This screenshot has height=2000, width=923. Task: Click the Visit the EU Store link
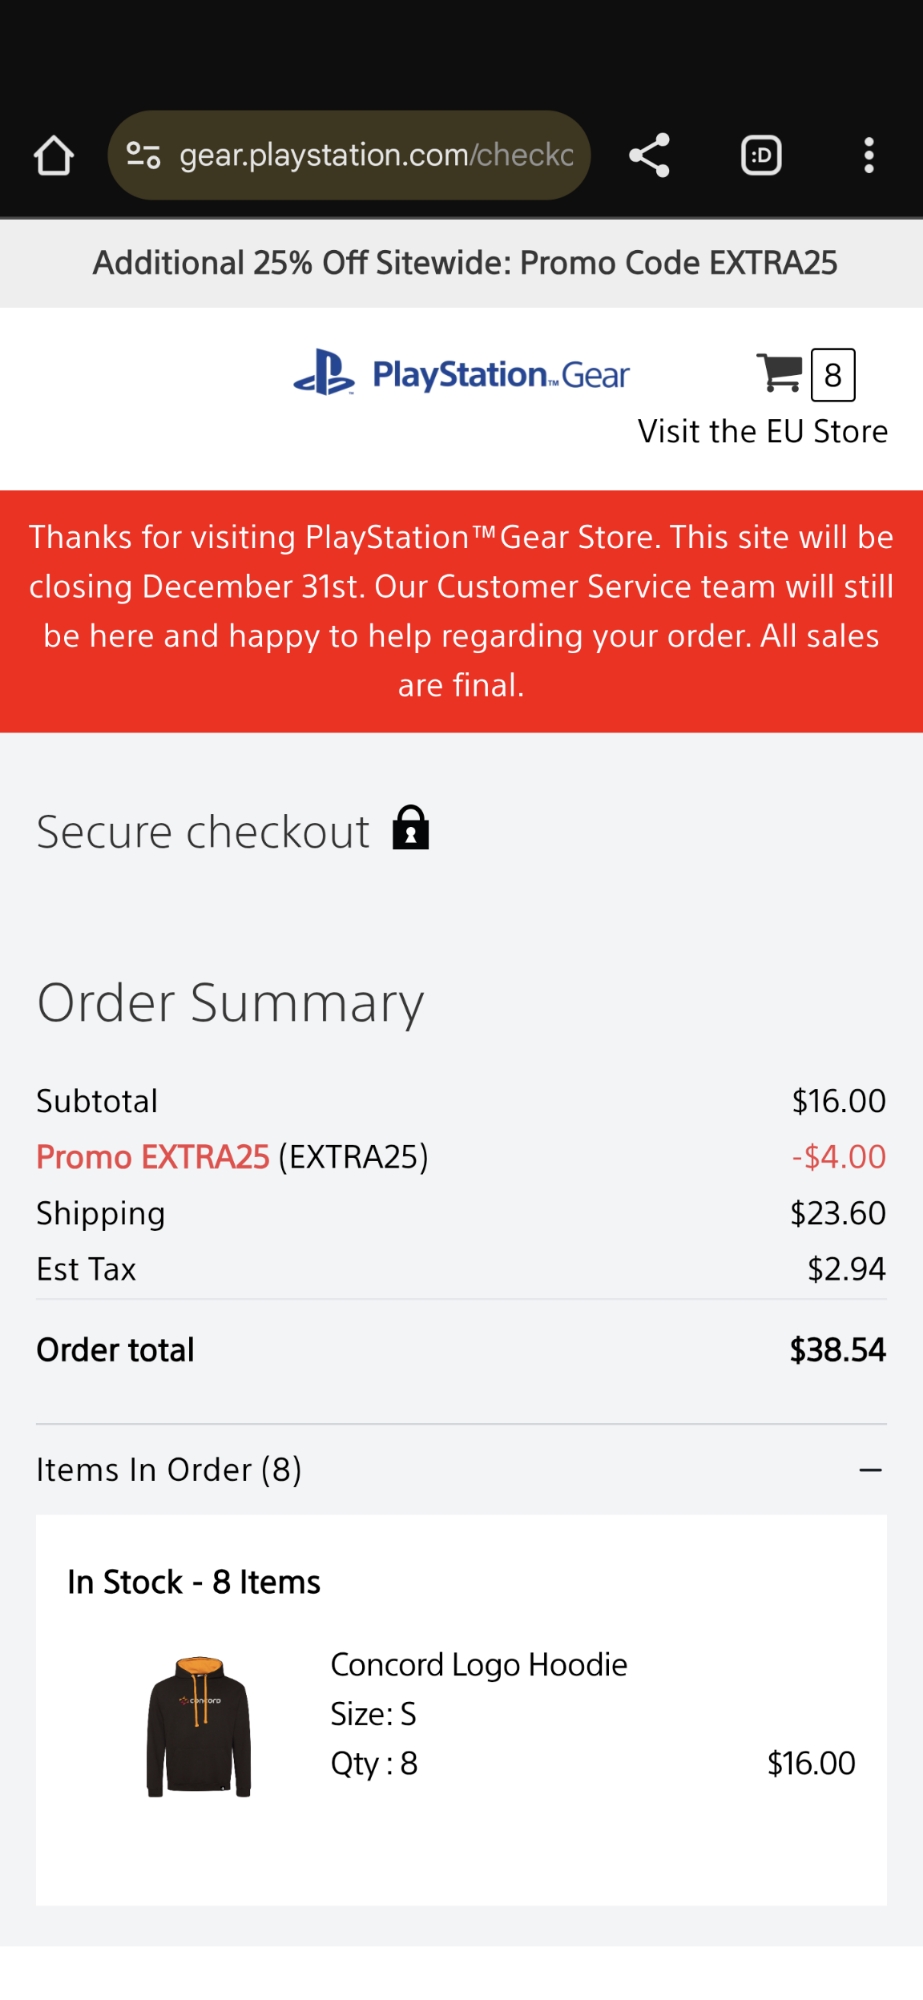762,431
